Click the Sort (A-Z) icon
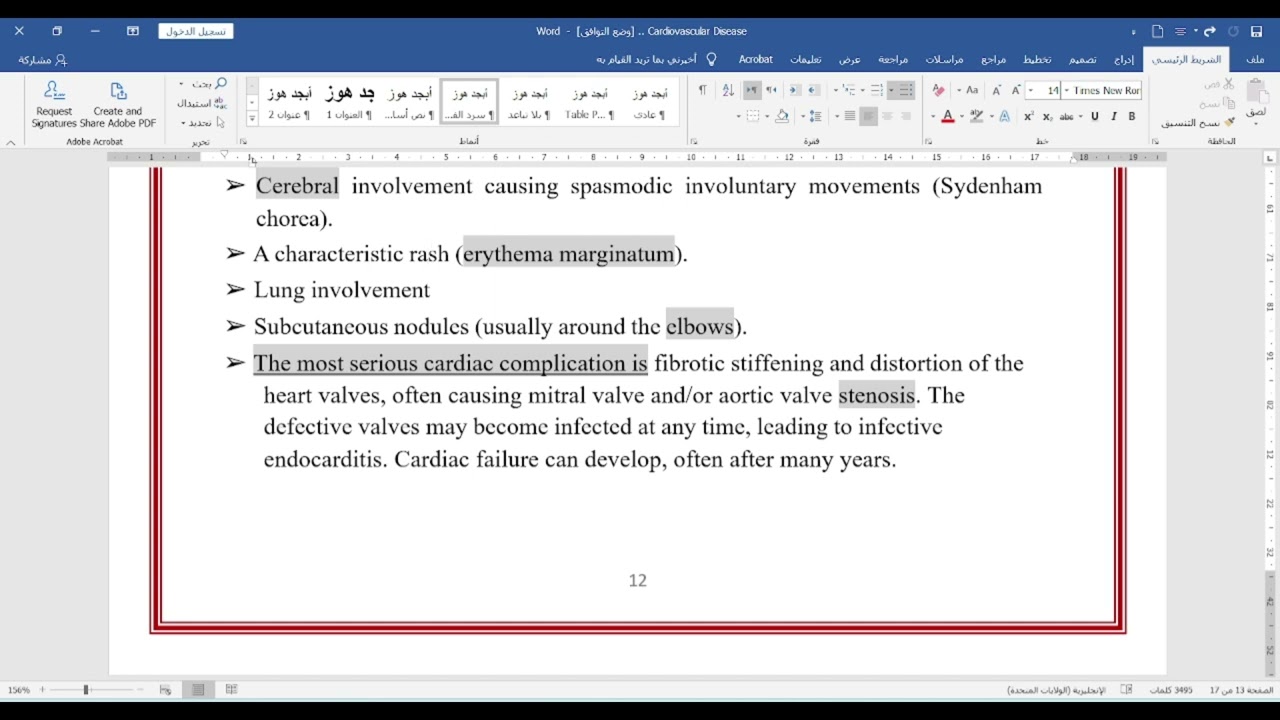The image size is (1280, 720). [x=727, y=90]
